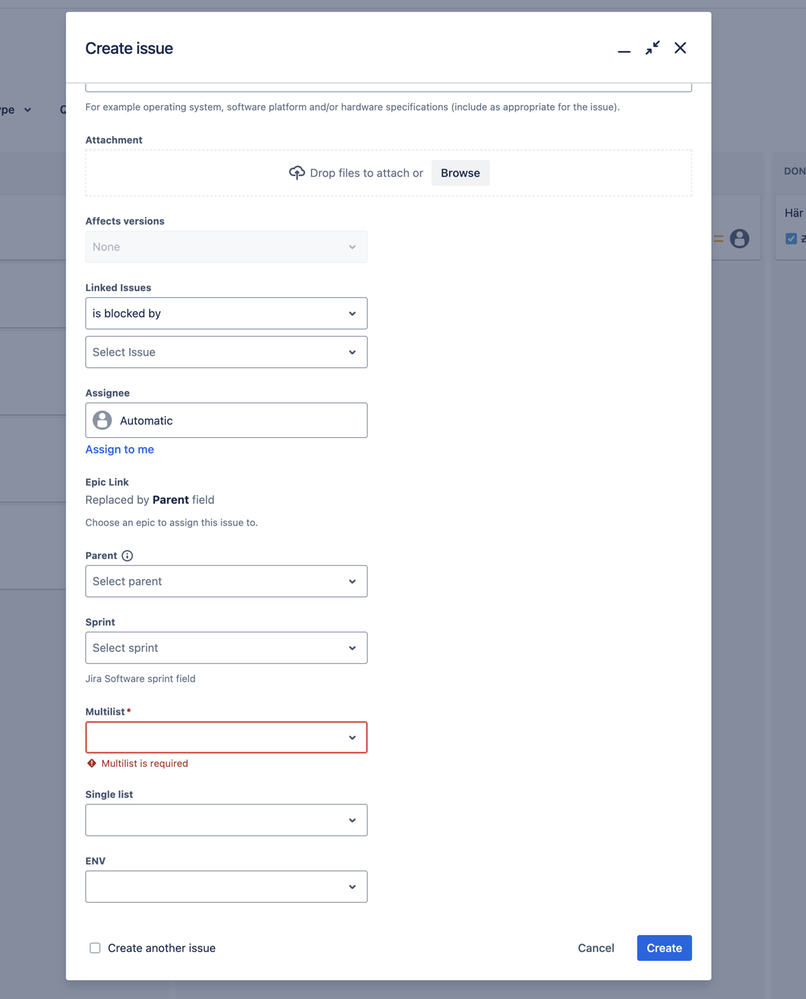Click the Environment field bottom edge above hint

[x=389, y=88]
